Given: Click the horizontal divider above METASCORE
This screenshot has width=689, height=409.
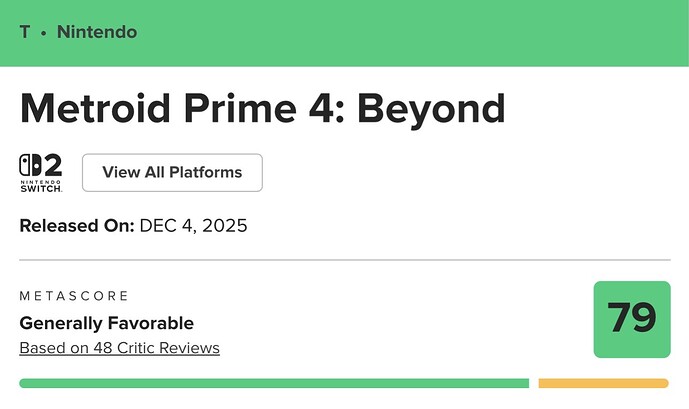Looking at the screenshot, I should point(344,260).
